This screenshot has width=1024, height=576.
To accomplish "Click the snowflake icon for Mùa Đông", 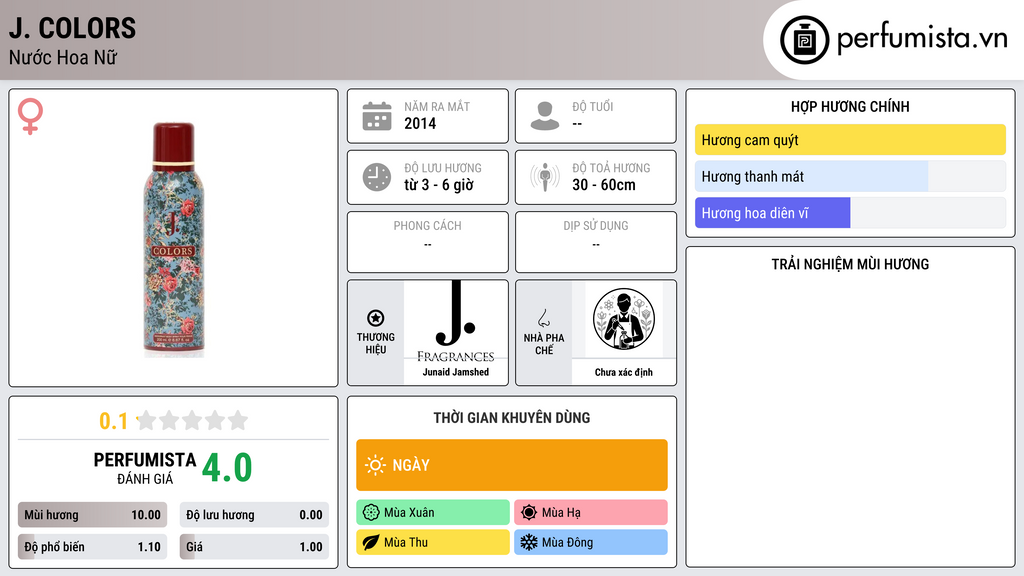I will (x=529, y=542).
